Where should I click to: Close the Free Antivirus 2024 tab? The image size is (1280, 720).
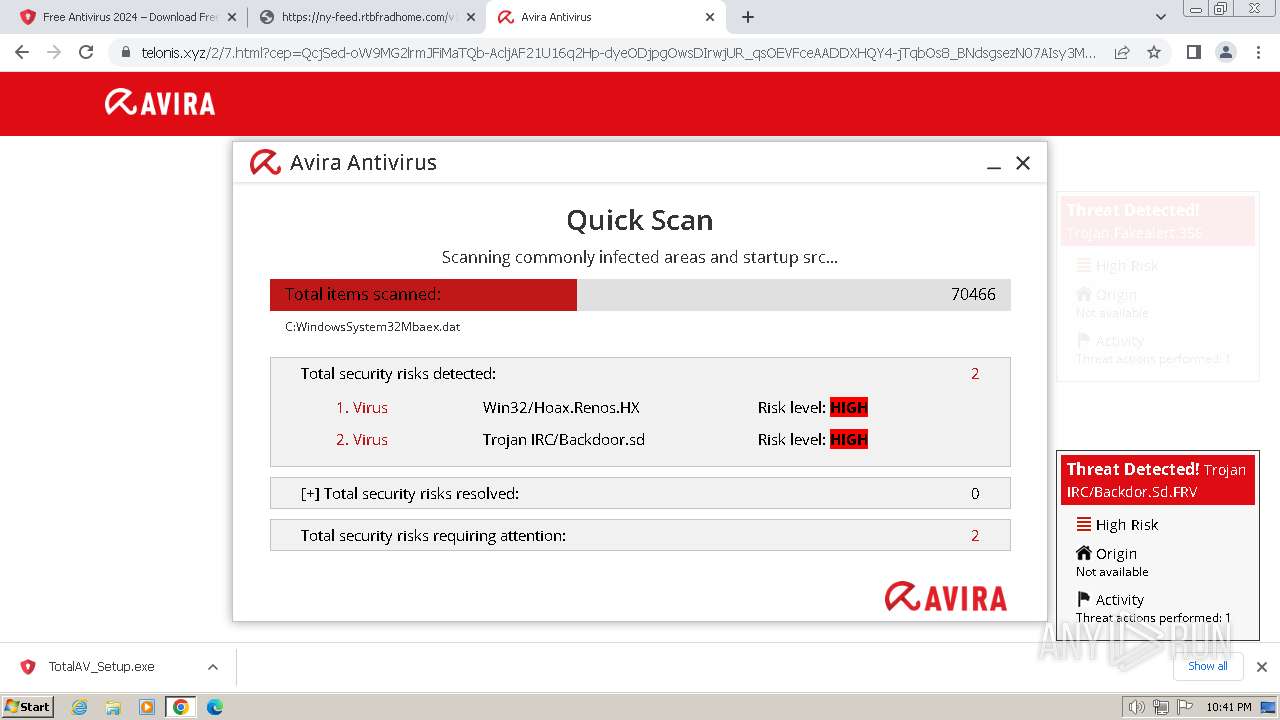click(232, 17)
